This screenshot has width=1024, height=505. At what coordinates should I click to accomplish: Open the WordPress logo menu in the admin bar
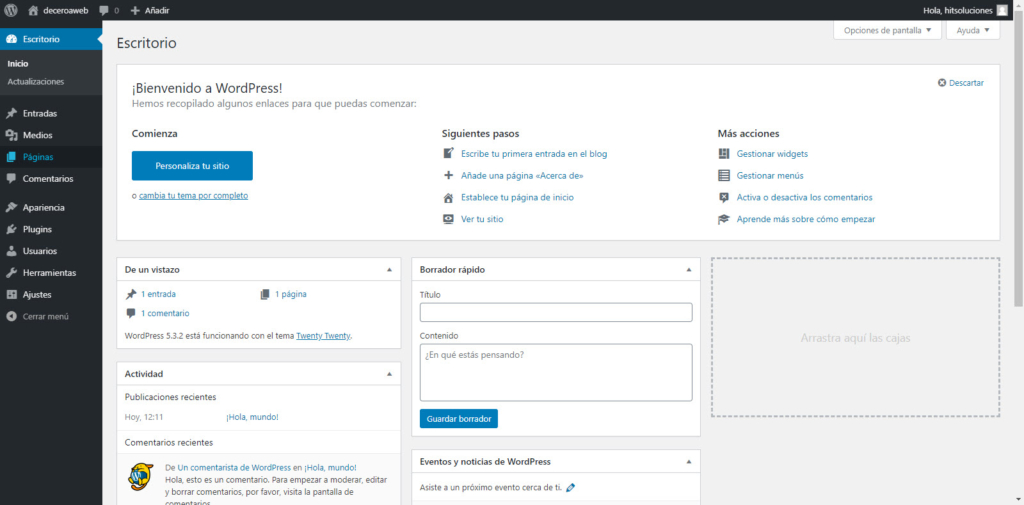[10, 10]
